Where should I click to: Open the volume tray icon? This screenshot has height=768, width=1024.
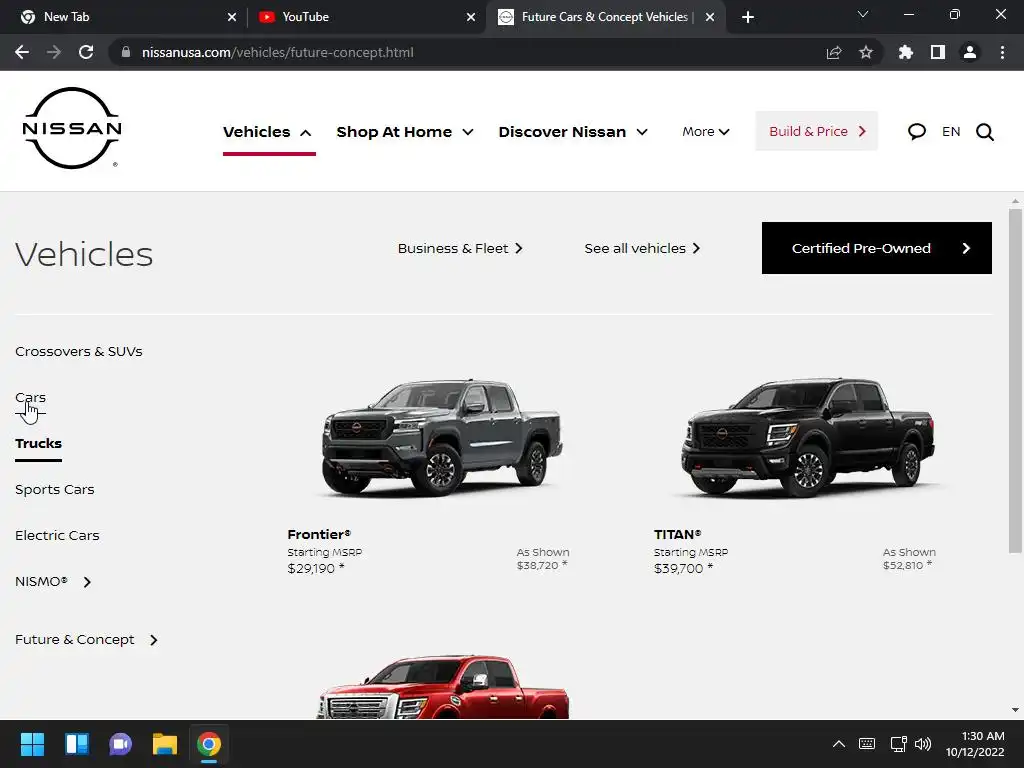pyautogui.click(x=923, y=744)
